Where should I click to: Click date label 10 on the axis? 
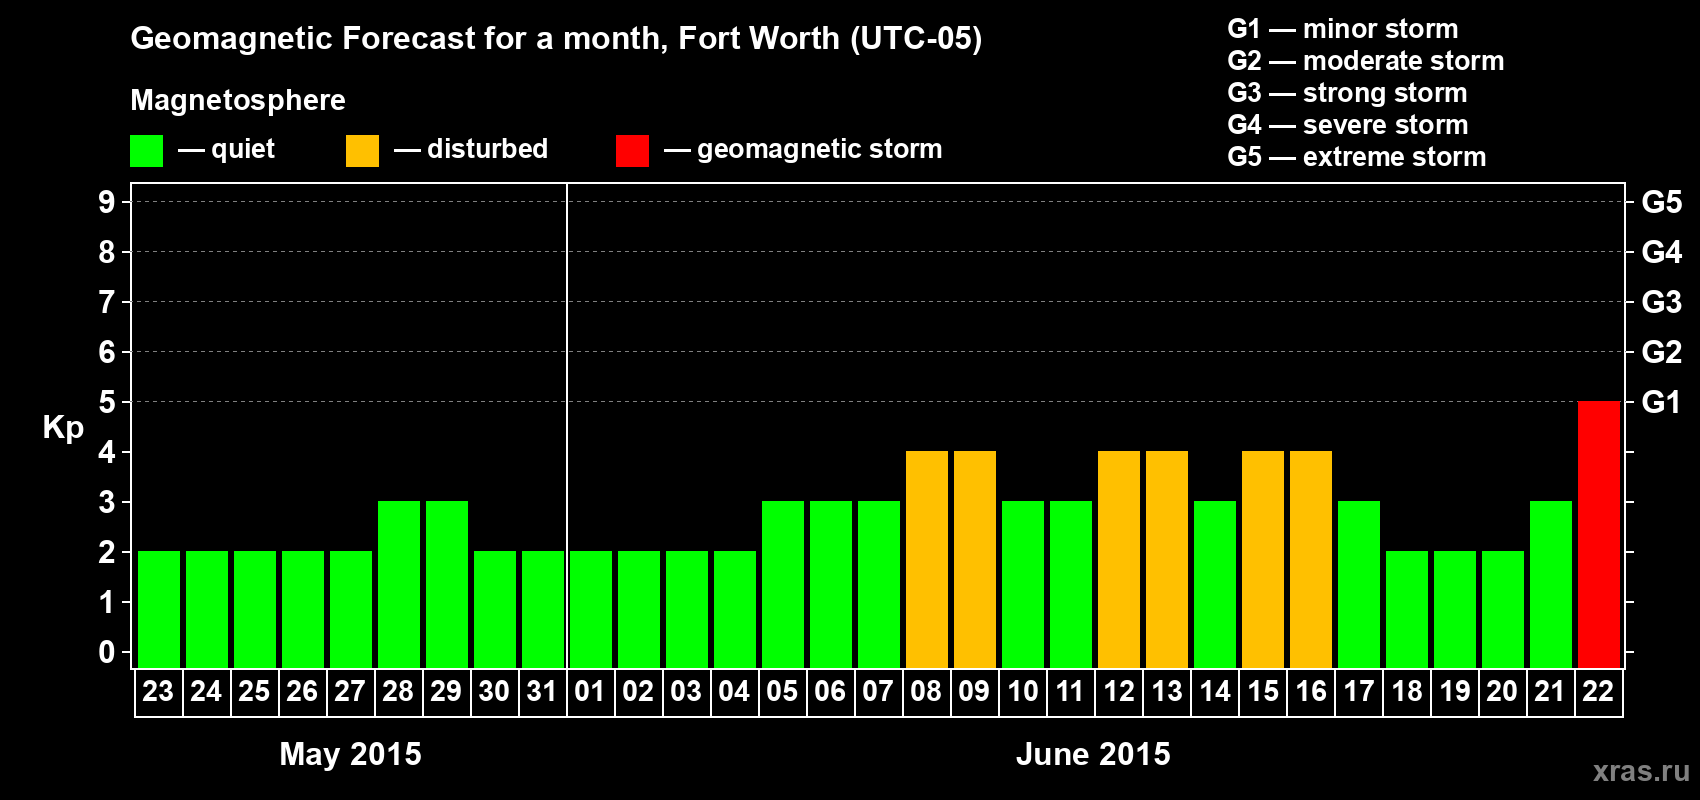pos(1022,691)
